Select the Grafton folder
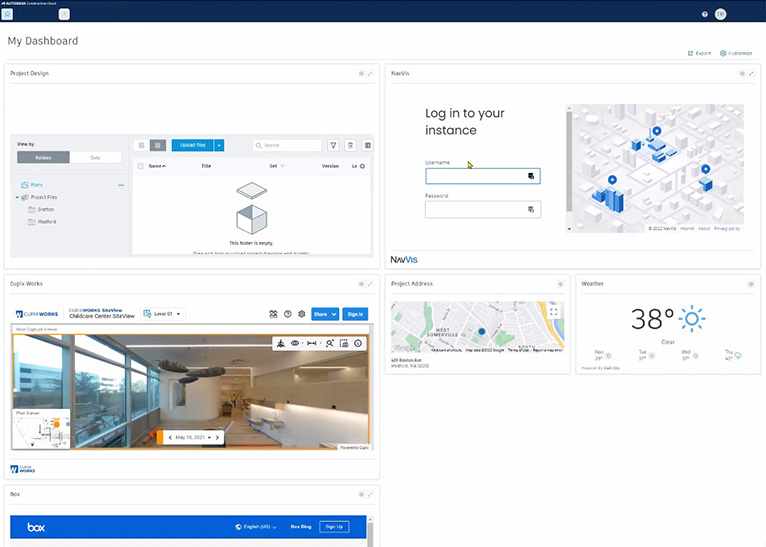766x547 pixels. [x=46, y=209]
